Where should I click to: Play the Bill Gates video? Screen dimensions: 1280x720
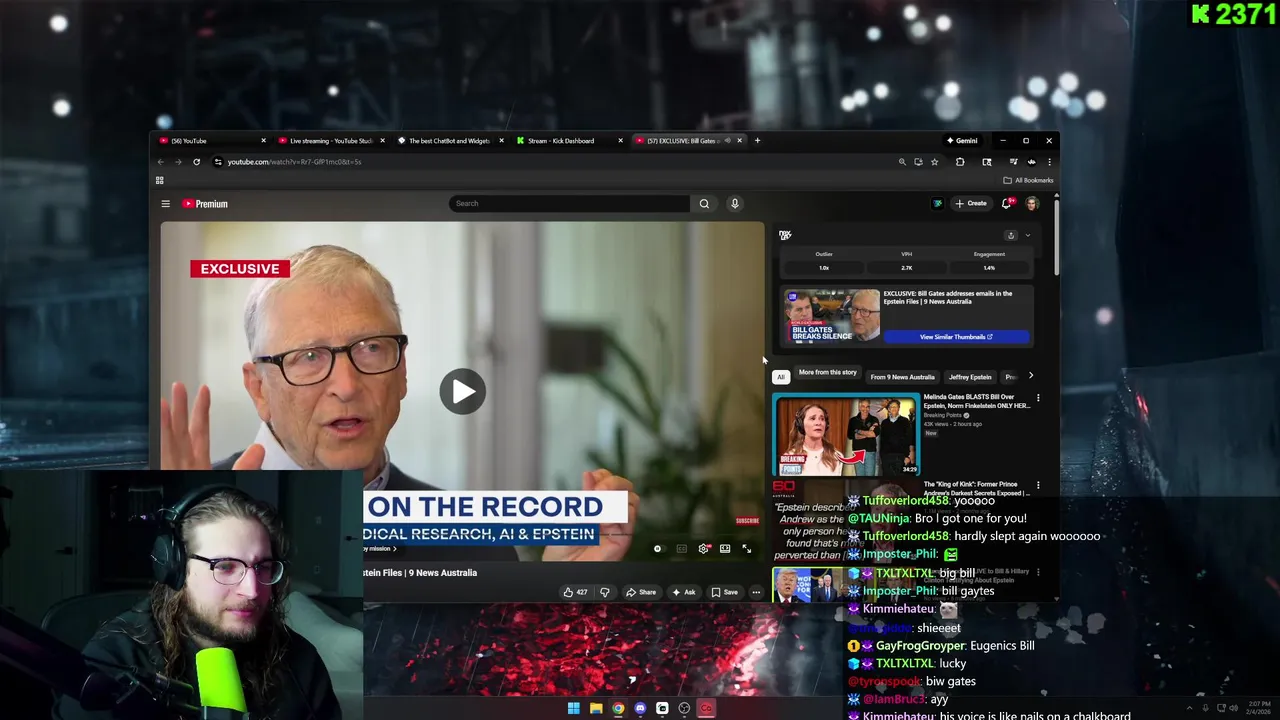point(462,392)
